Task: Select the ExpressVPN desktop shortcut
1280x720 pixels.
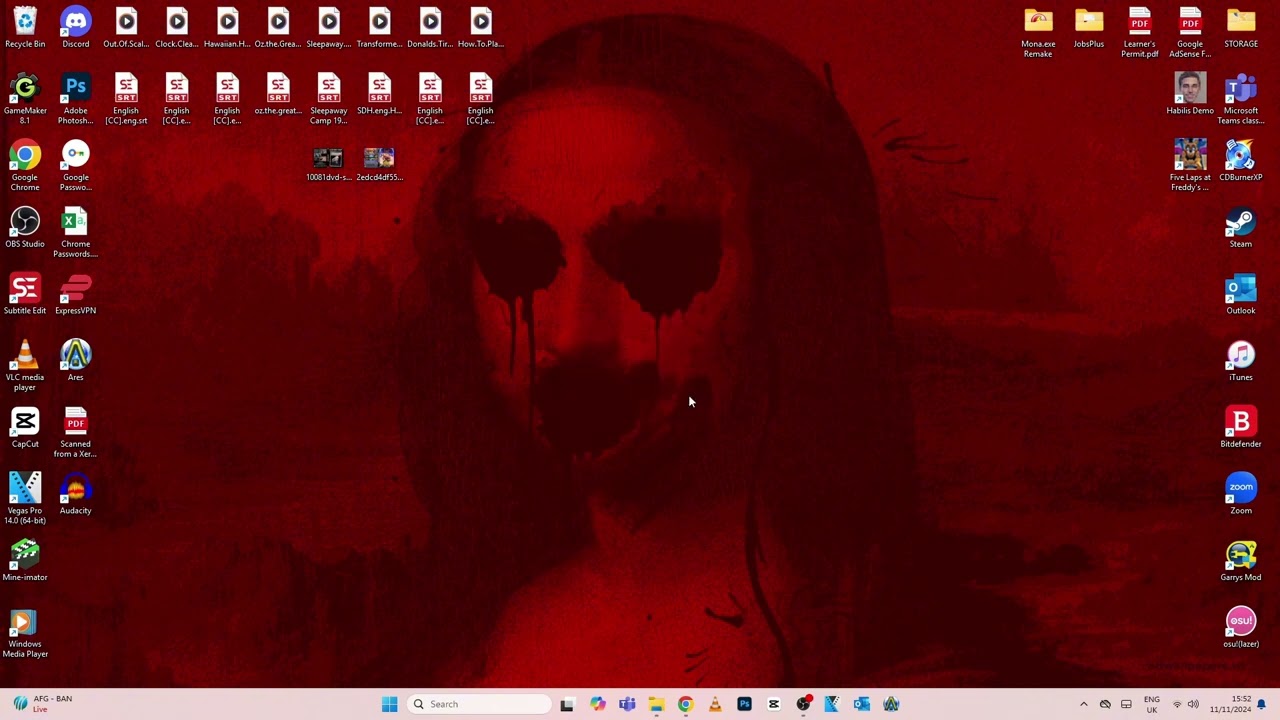Action: 75,295
